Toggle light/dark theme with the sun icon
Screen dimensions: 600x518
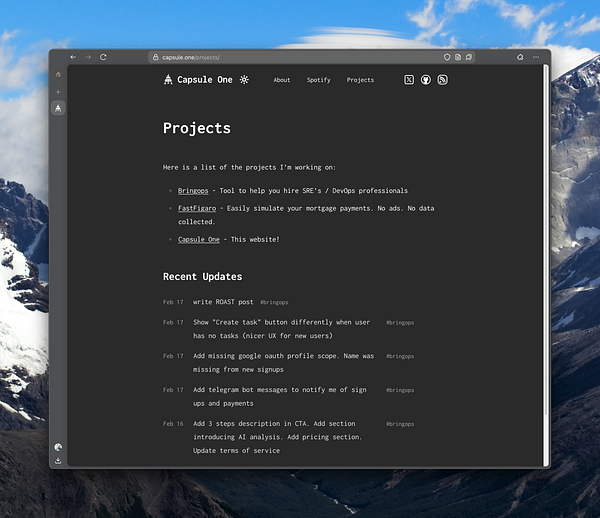244,80
